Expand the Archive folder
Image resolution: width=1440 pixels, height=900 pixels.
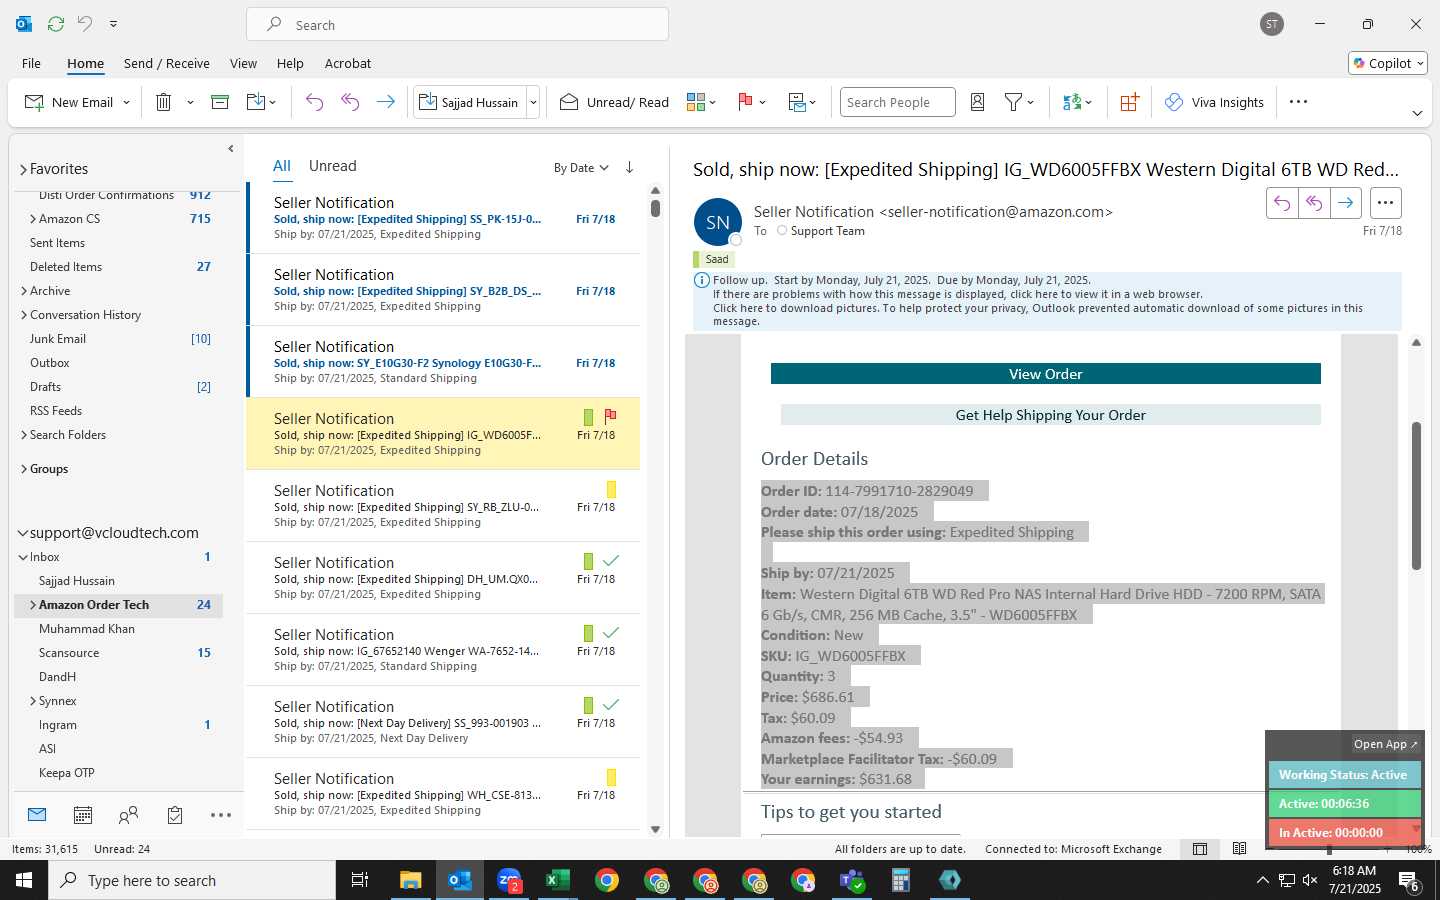click(x=23, y=291)
